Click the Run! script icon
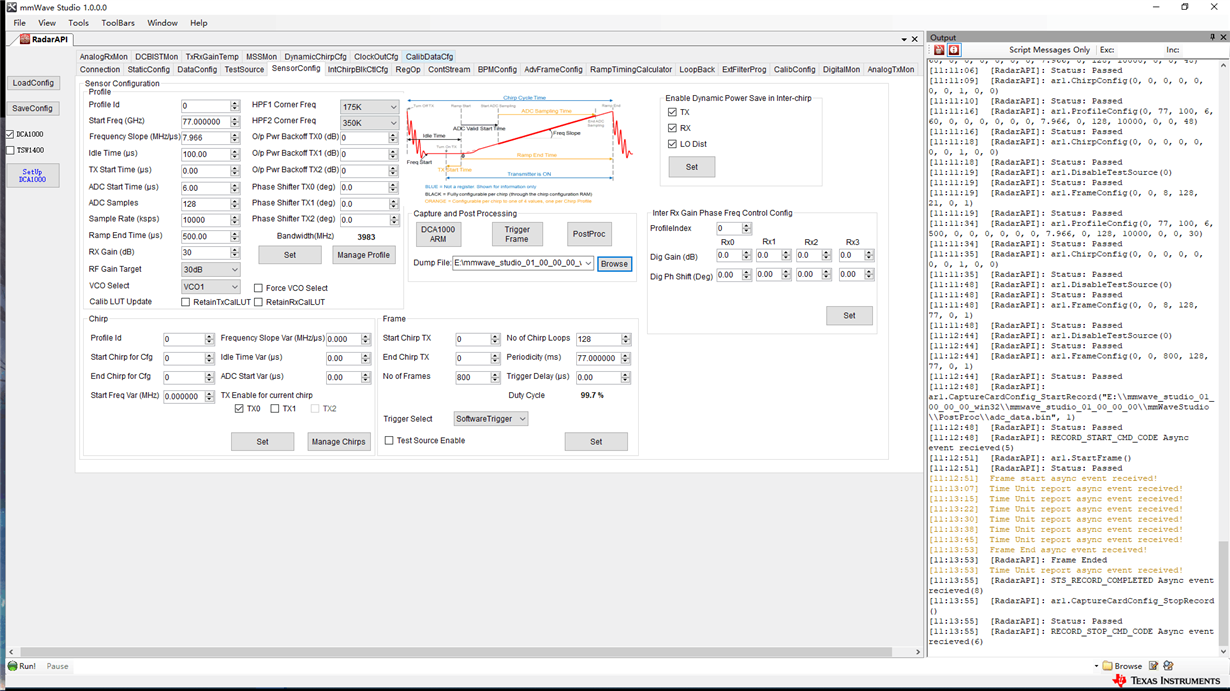Viewport: 1230px width, 691px height. 12,666
